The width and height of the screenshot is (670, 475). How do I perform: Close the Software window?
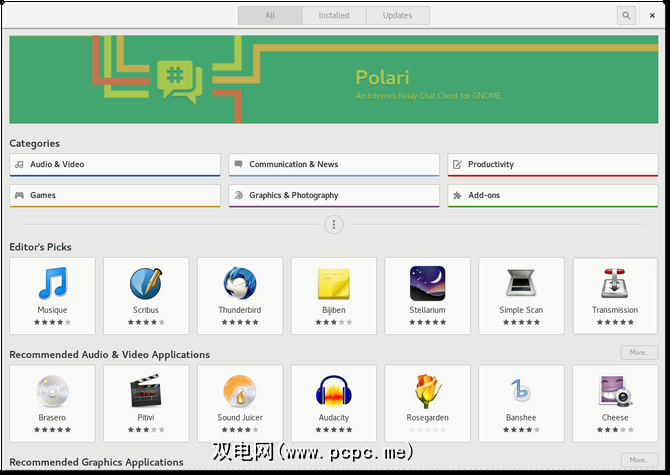click(x=652, y=15)
